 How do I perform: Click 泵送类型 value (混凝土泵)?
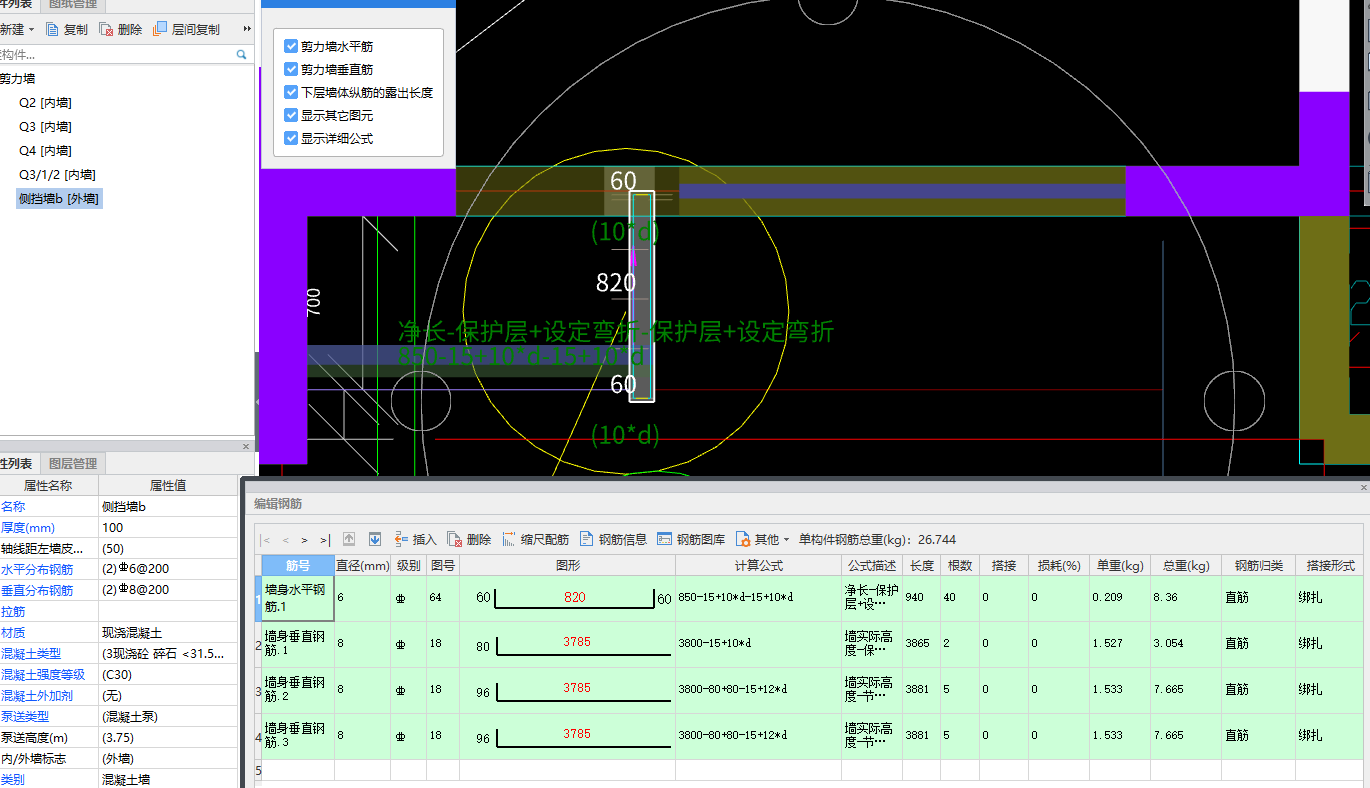(x=168, y=716)
